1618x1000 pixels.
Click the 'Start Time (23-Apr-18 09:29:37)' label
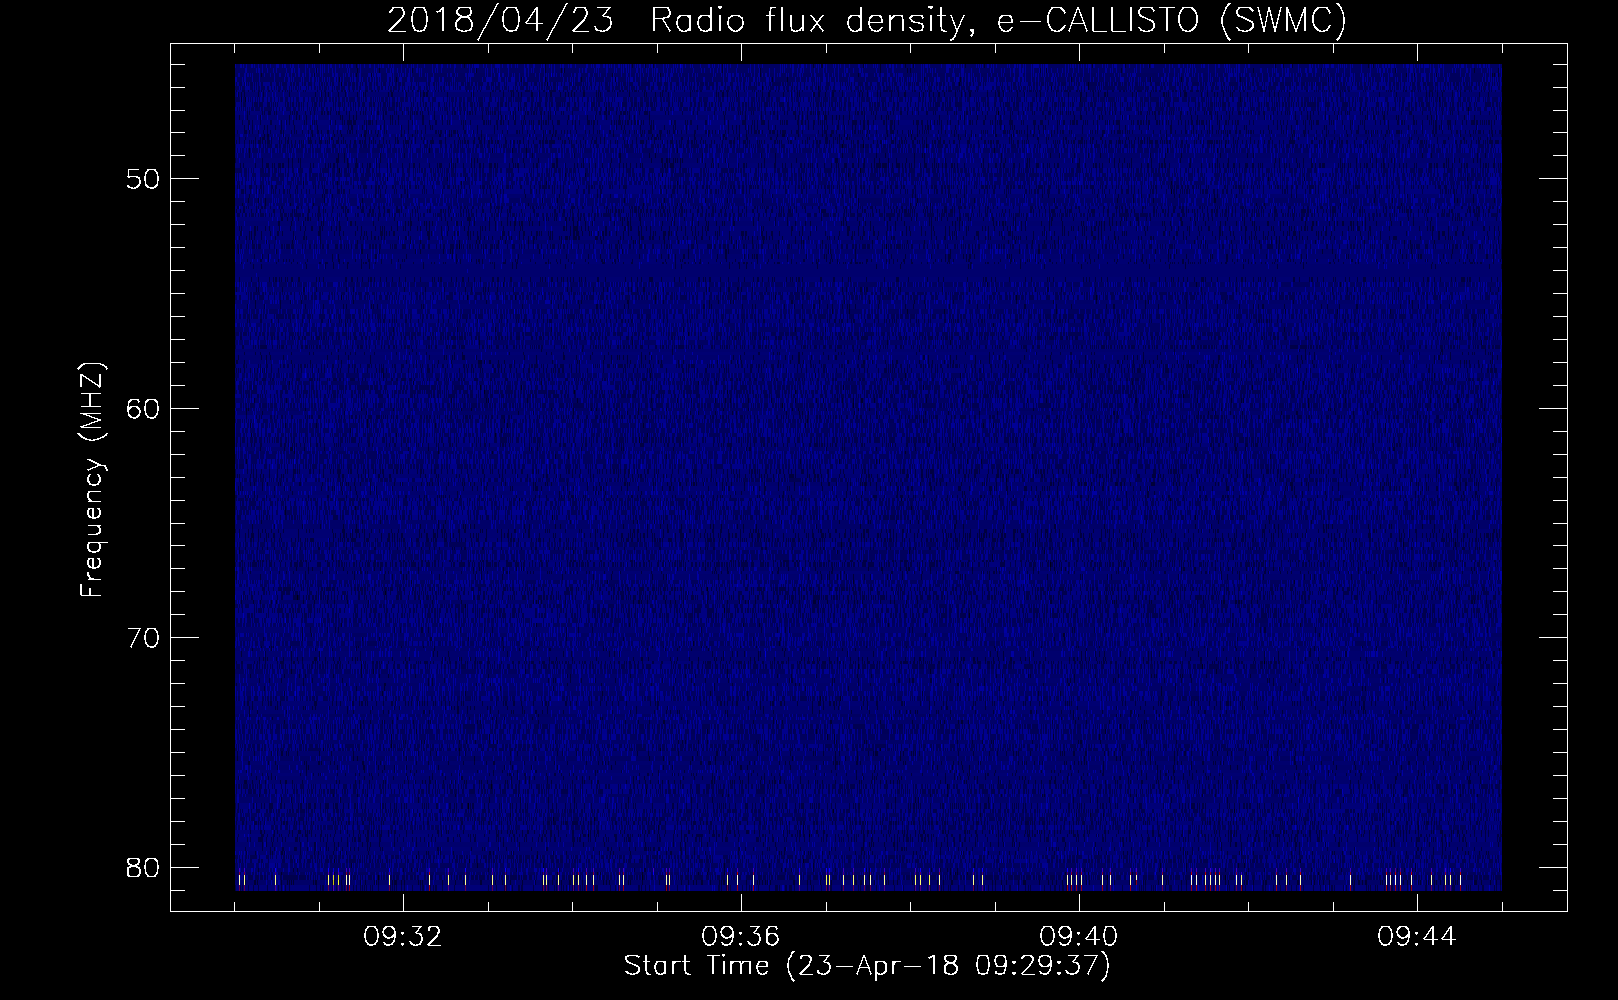coord(867,967)
